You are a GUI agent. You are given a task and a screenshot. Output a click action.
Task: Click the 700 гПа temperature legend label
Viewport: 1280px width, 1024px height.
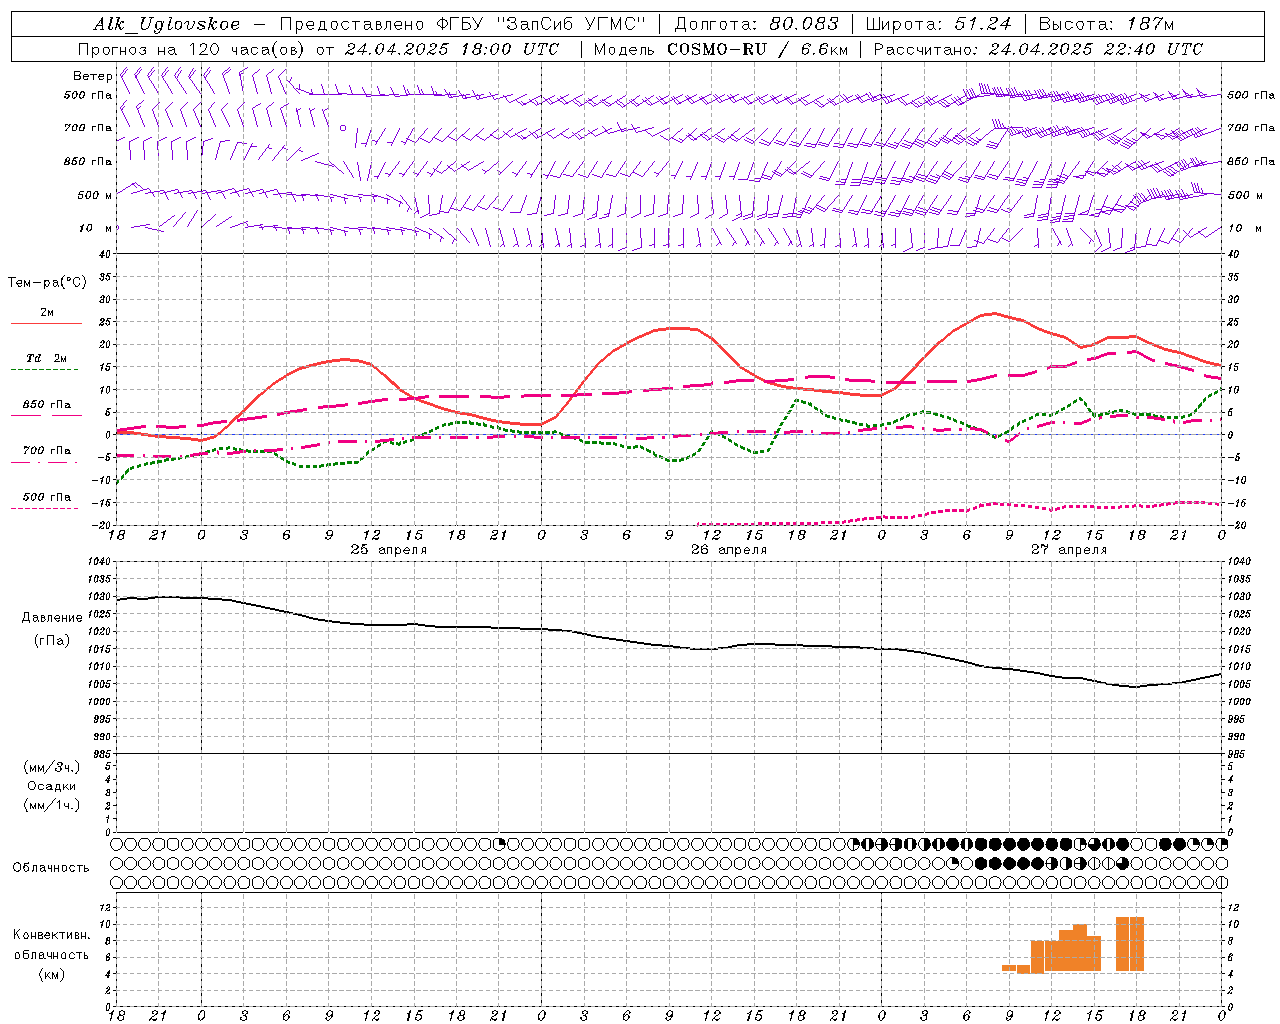pyautogui.click(x=47, y=451)
